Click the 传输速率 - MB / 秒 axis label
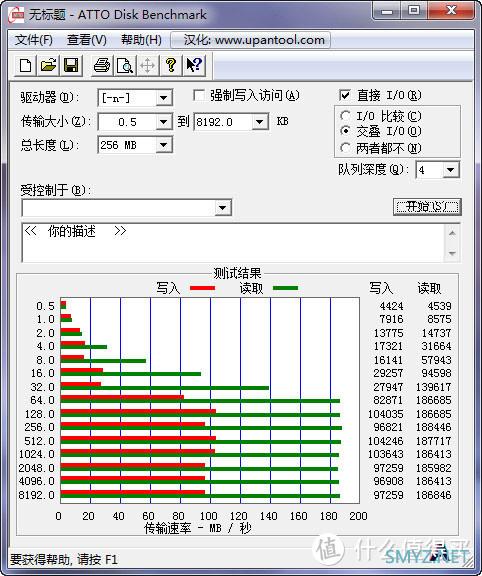The image size is (482, 576). (198, 528)
